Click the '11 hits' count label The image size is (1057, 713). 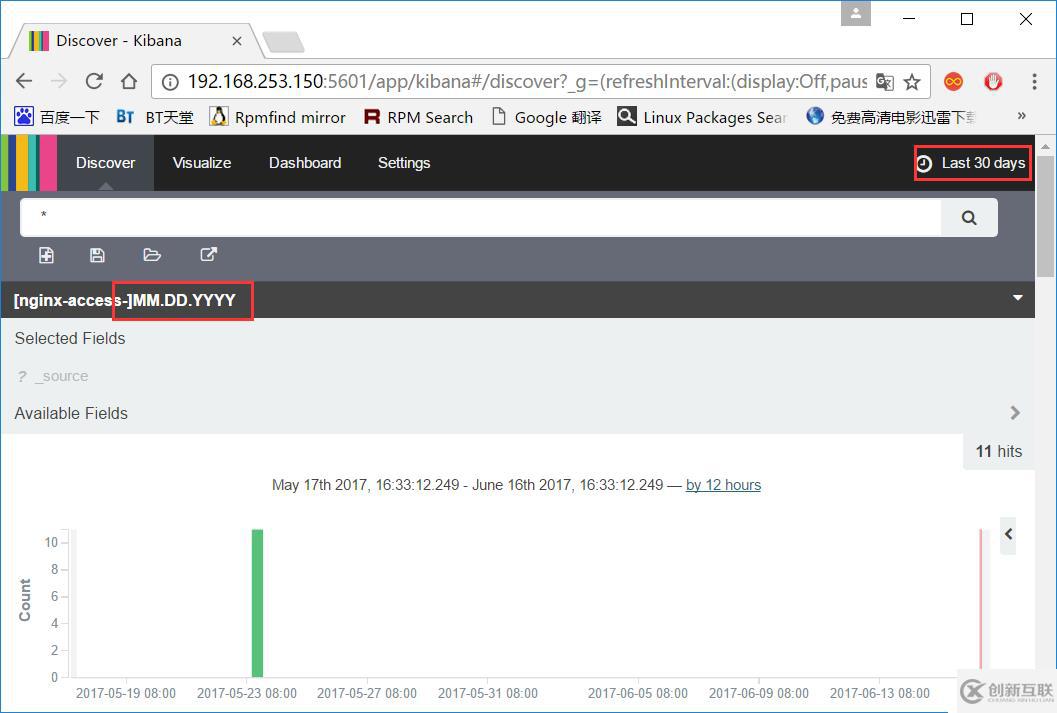pyautogui.click(x=999, y=452)
